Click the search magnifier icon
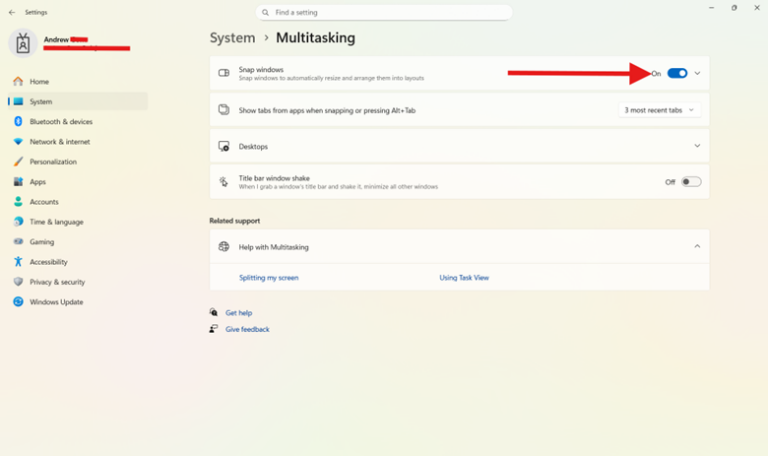This screenshot has width=768, height=456. pos(265,13)
